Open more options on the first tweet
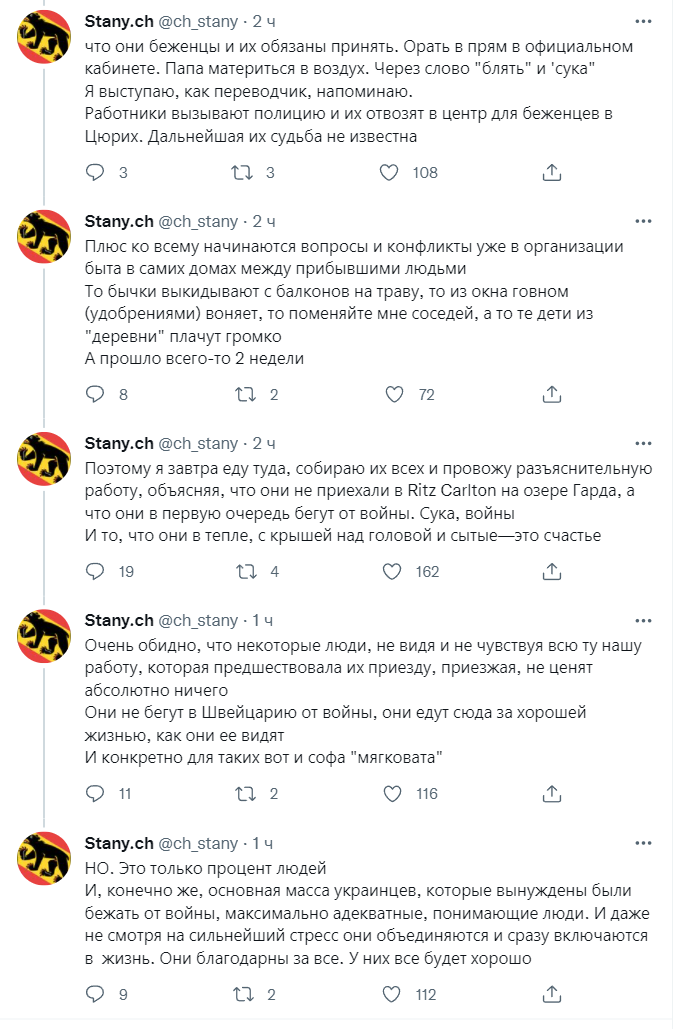 tap(643, 22)
